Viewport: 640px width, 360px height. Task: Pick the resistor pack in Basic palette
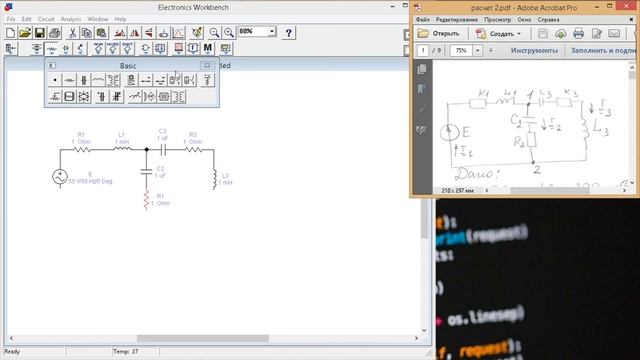click(69, 97)
